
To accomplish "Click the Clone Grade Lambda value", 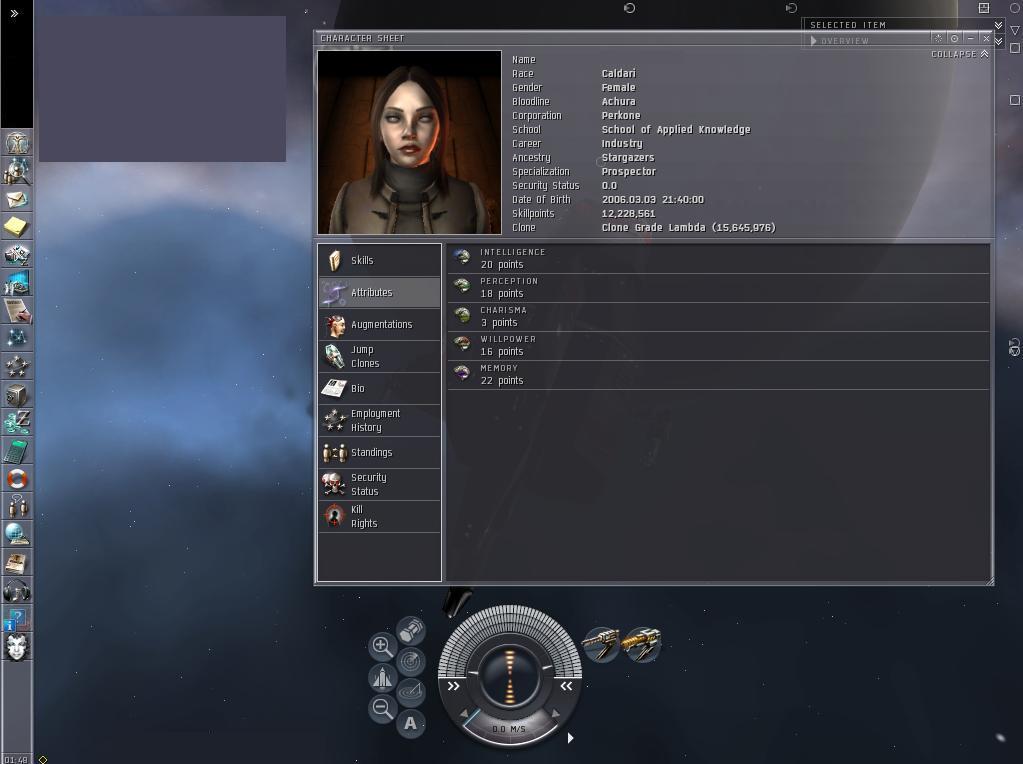I will coord(688,228).
